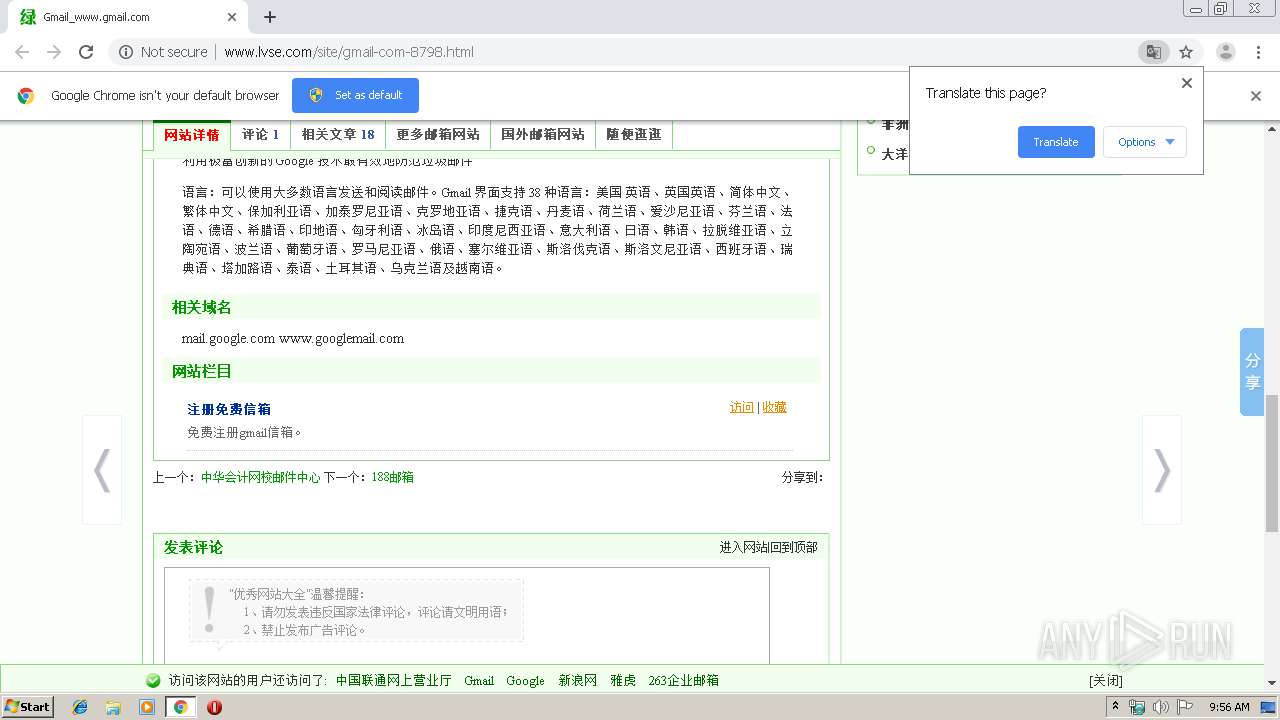The width and height of the screenshot is (1280, 720).
Task: Click the 访问 link
Action: (742, 407)
